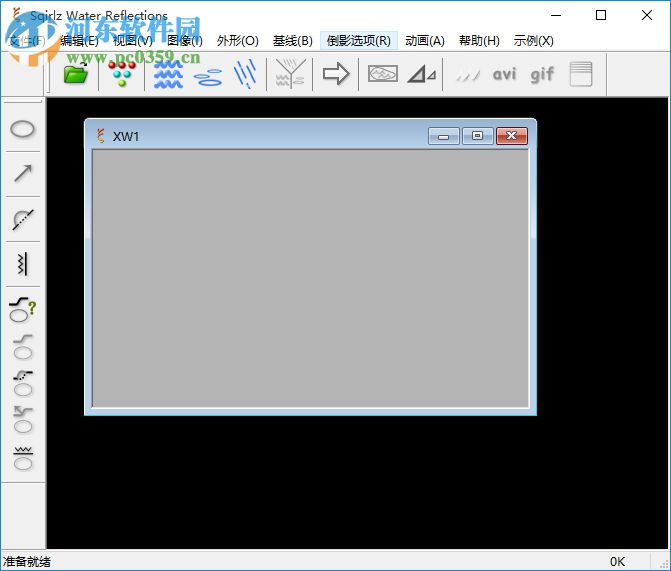This screenshot has height=571, width=671.
Task: Export animation with the gif button
Action: pos(542,74)
